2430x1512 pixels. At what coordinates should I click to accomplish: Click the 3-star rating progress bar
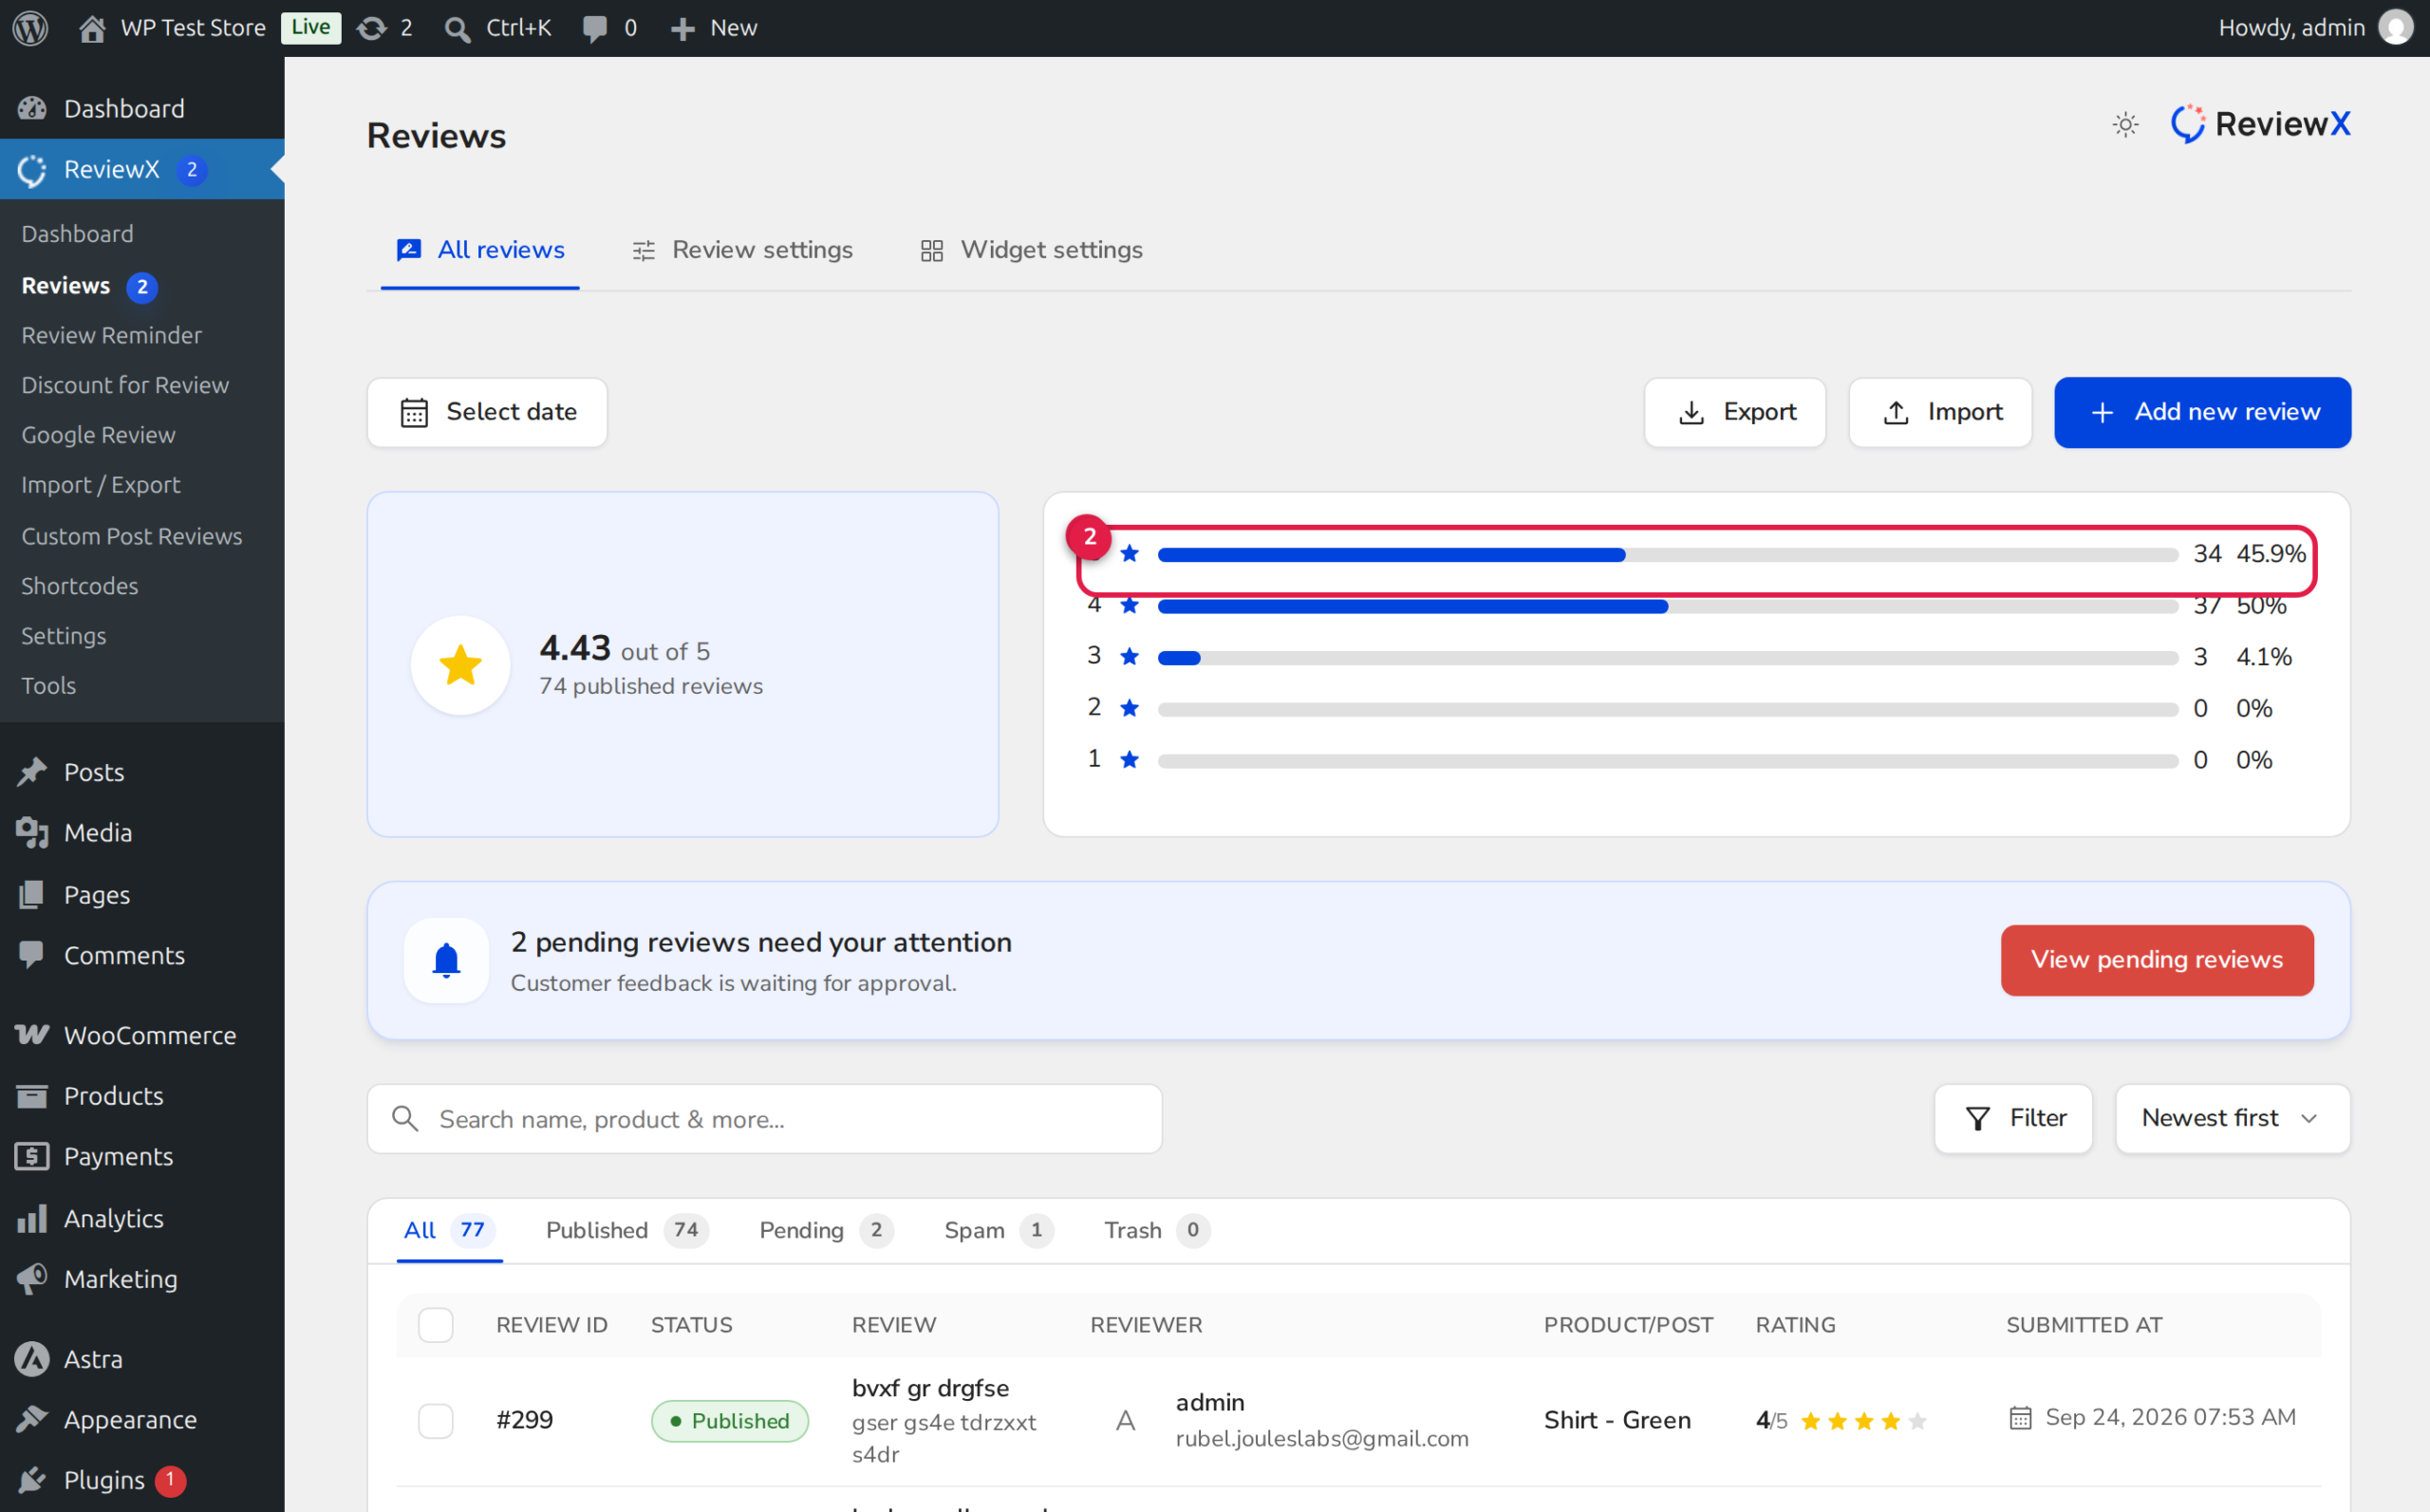point(1667,658)
